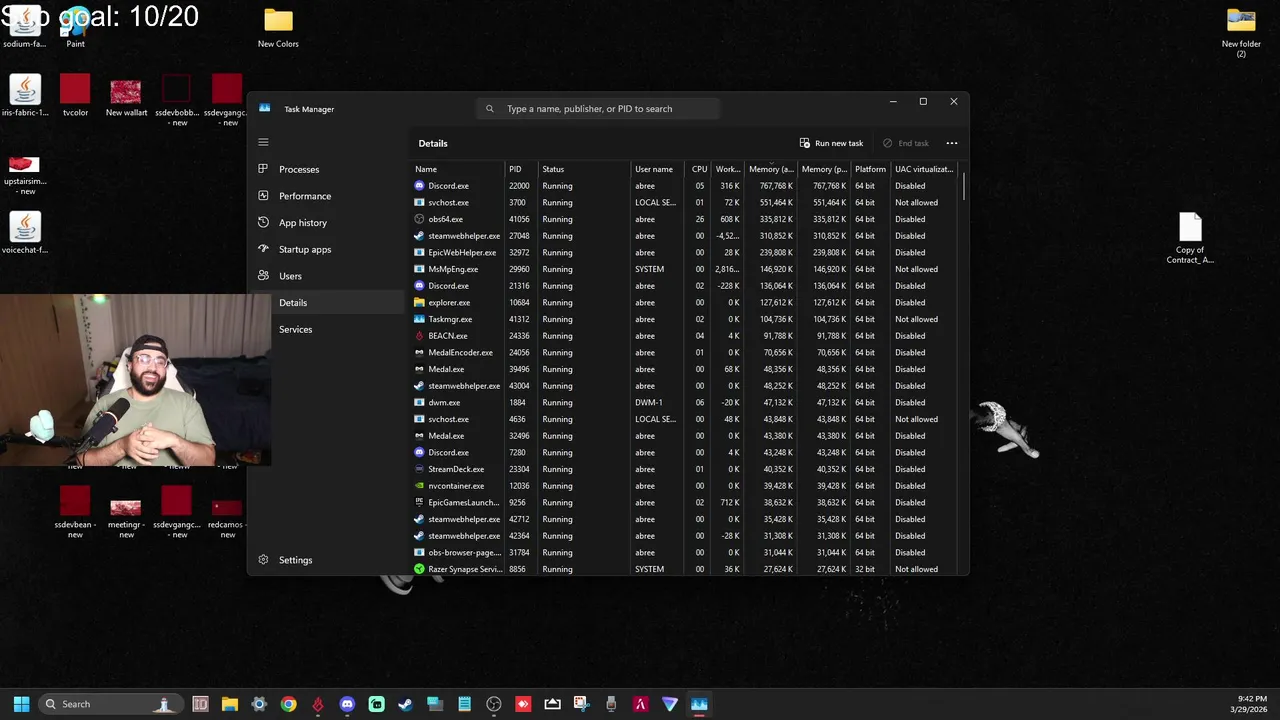Image resolution: width=1280 pixels, height=720 pixels.
Task: Click the MsMpEng.exe process icon
Action: pos(419,269)
